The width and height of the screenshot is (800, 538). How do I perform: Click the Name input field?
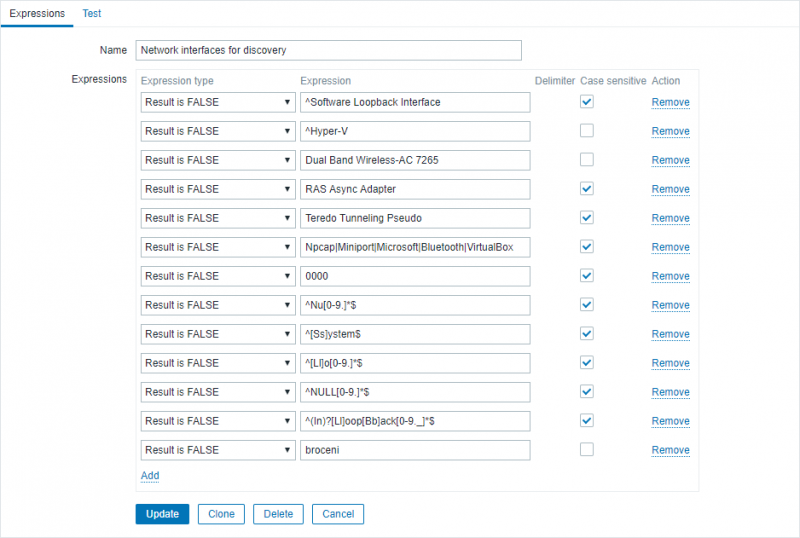(329, 50)
